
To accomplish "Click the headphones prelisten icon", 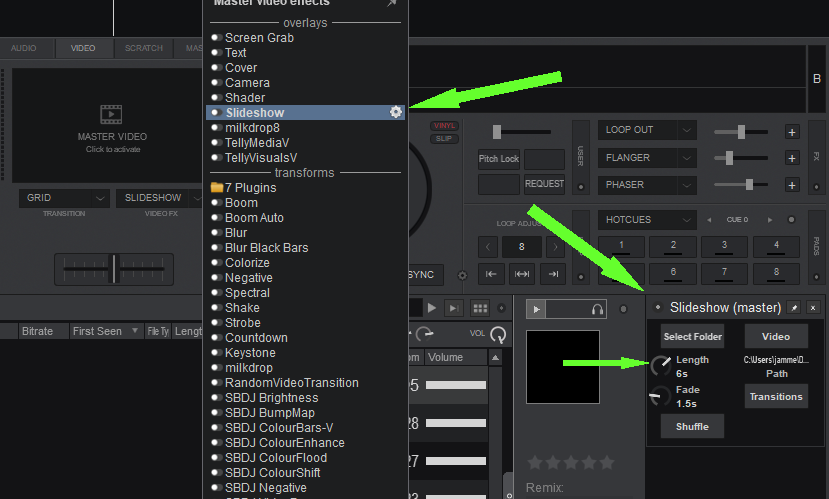I will point(597,309).
